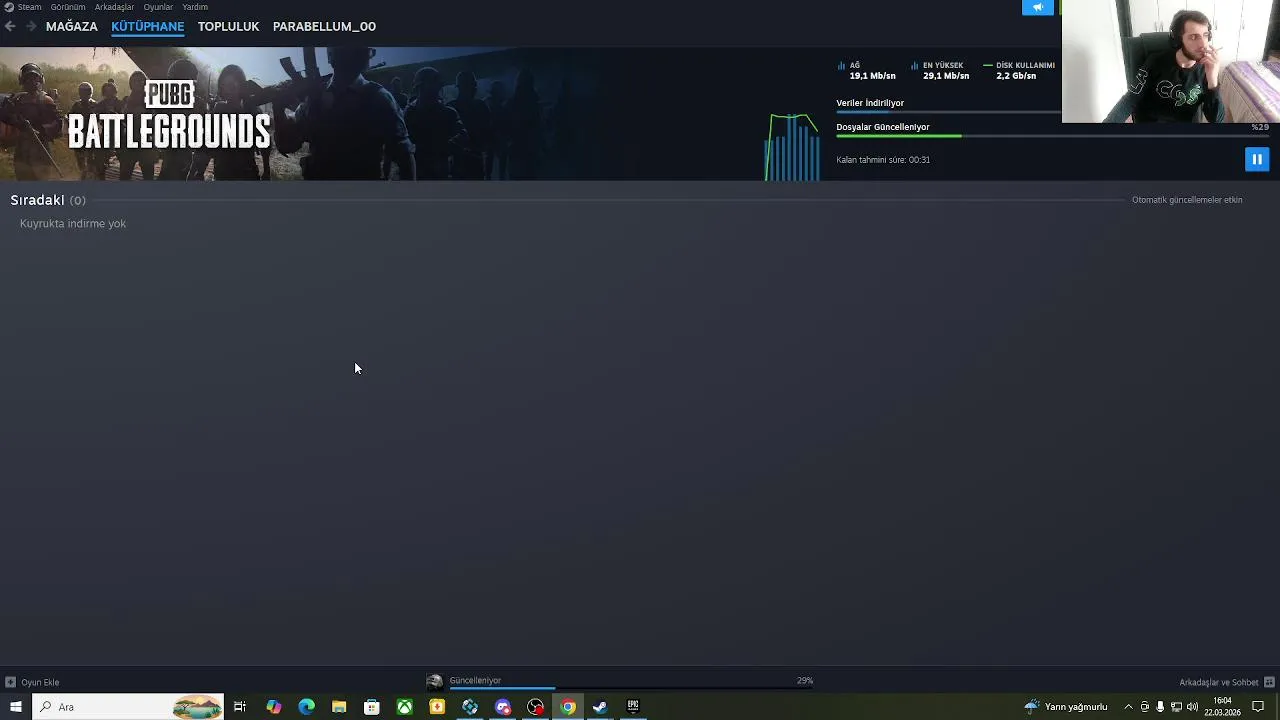Open Microsoft Store from the taskbar
The image size is (1280, 720).
pos(372,707)
